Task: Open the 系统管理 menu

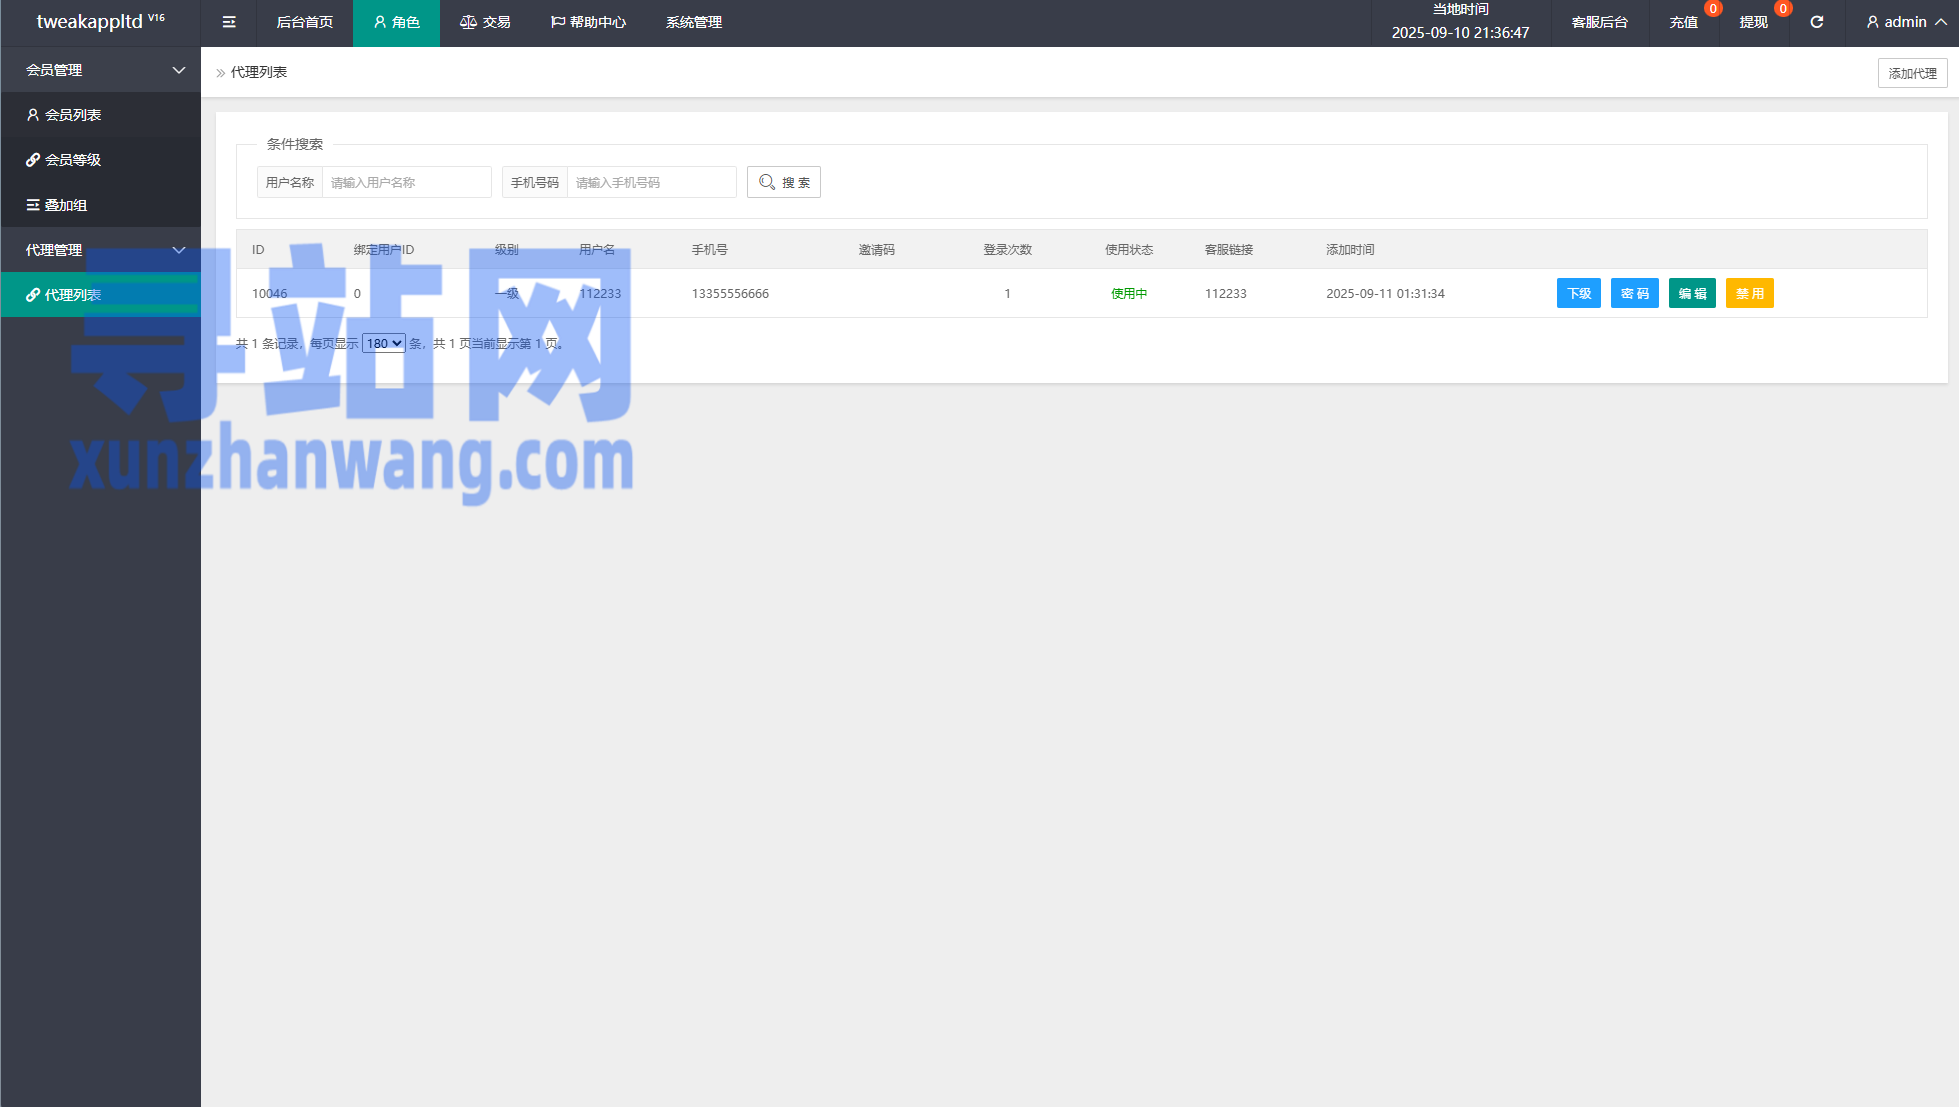Action: pyautogui.click(x=693, y=22)
